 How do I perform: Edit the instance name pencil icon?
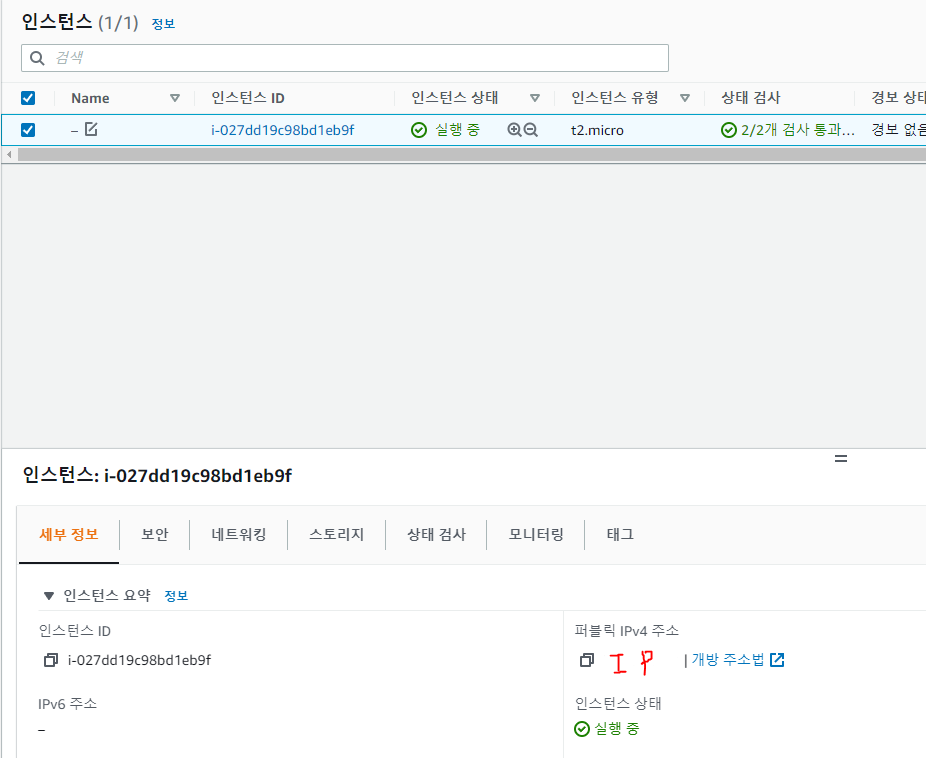point(91,129)
